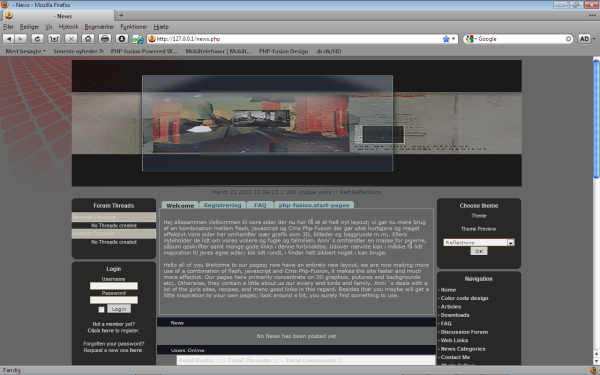
Task: Switch to the Registrering tab
Action: 222,205
